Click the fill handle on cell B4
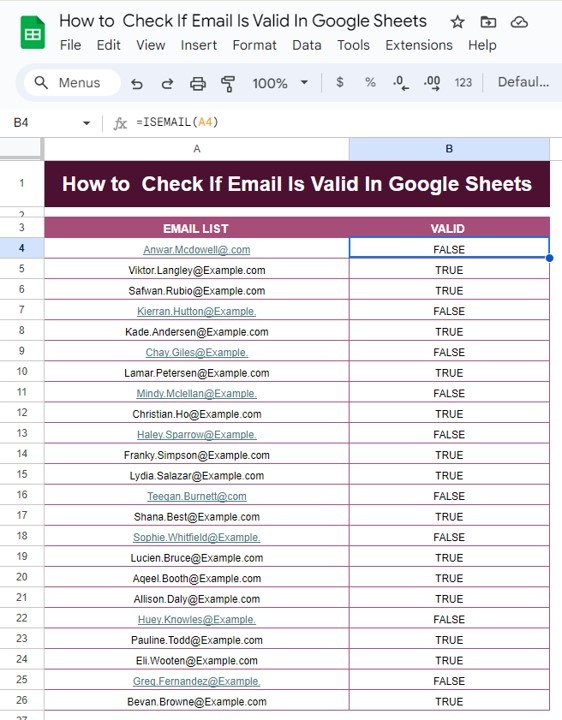The width and height of the screenshot is (562, 720). pyautogui.click(x=550, y=258)
